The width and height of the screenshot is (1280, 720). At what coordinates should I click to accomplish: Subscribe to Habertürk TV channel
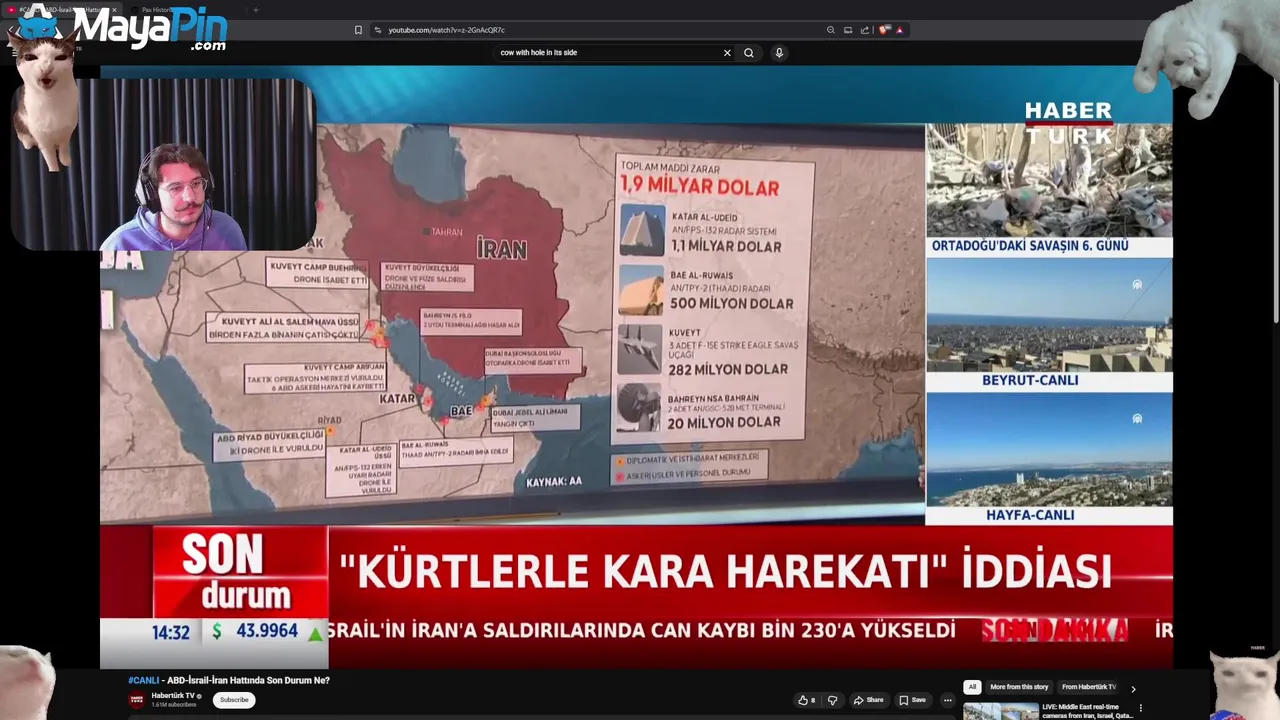[234, 700]
